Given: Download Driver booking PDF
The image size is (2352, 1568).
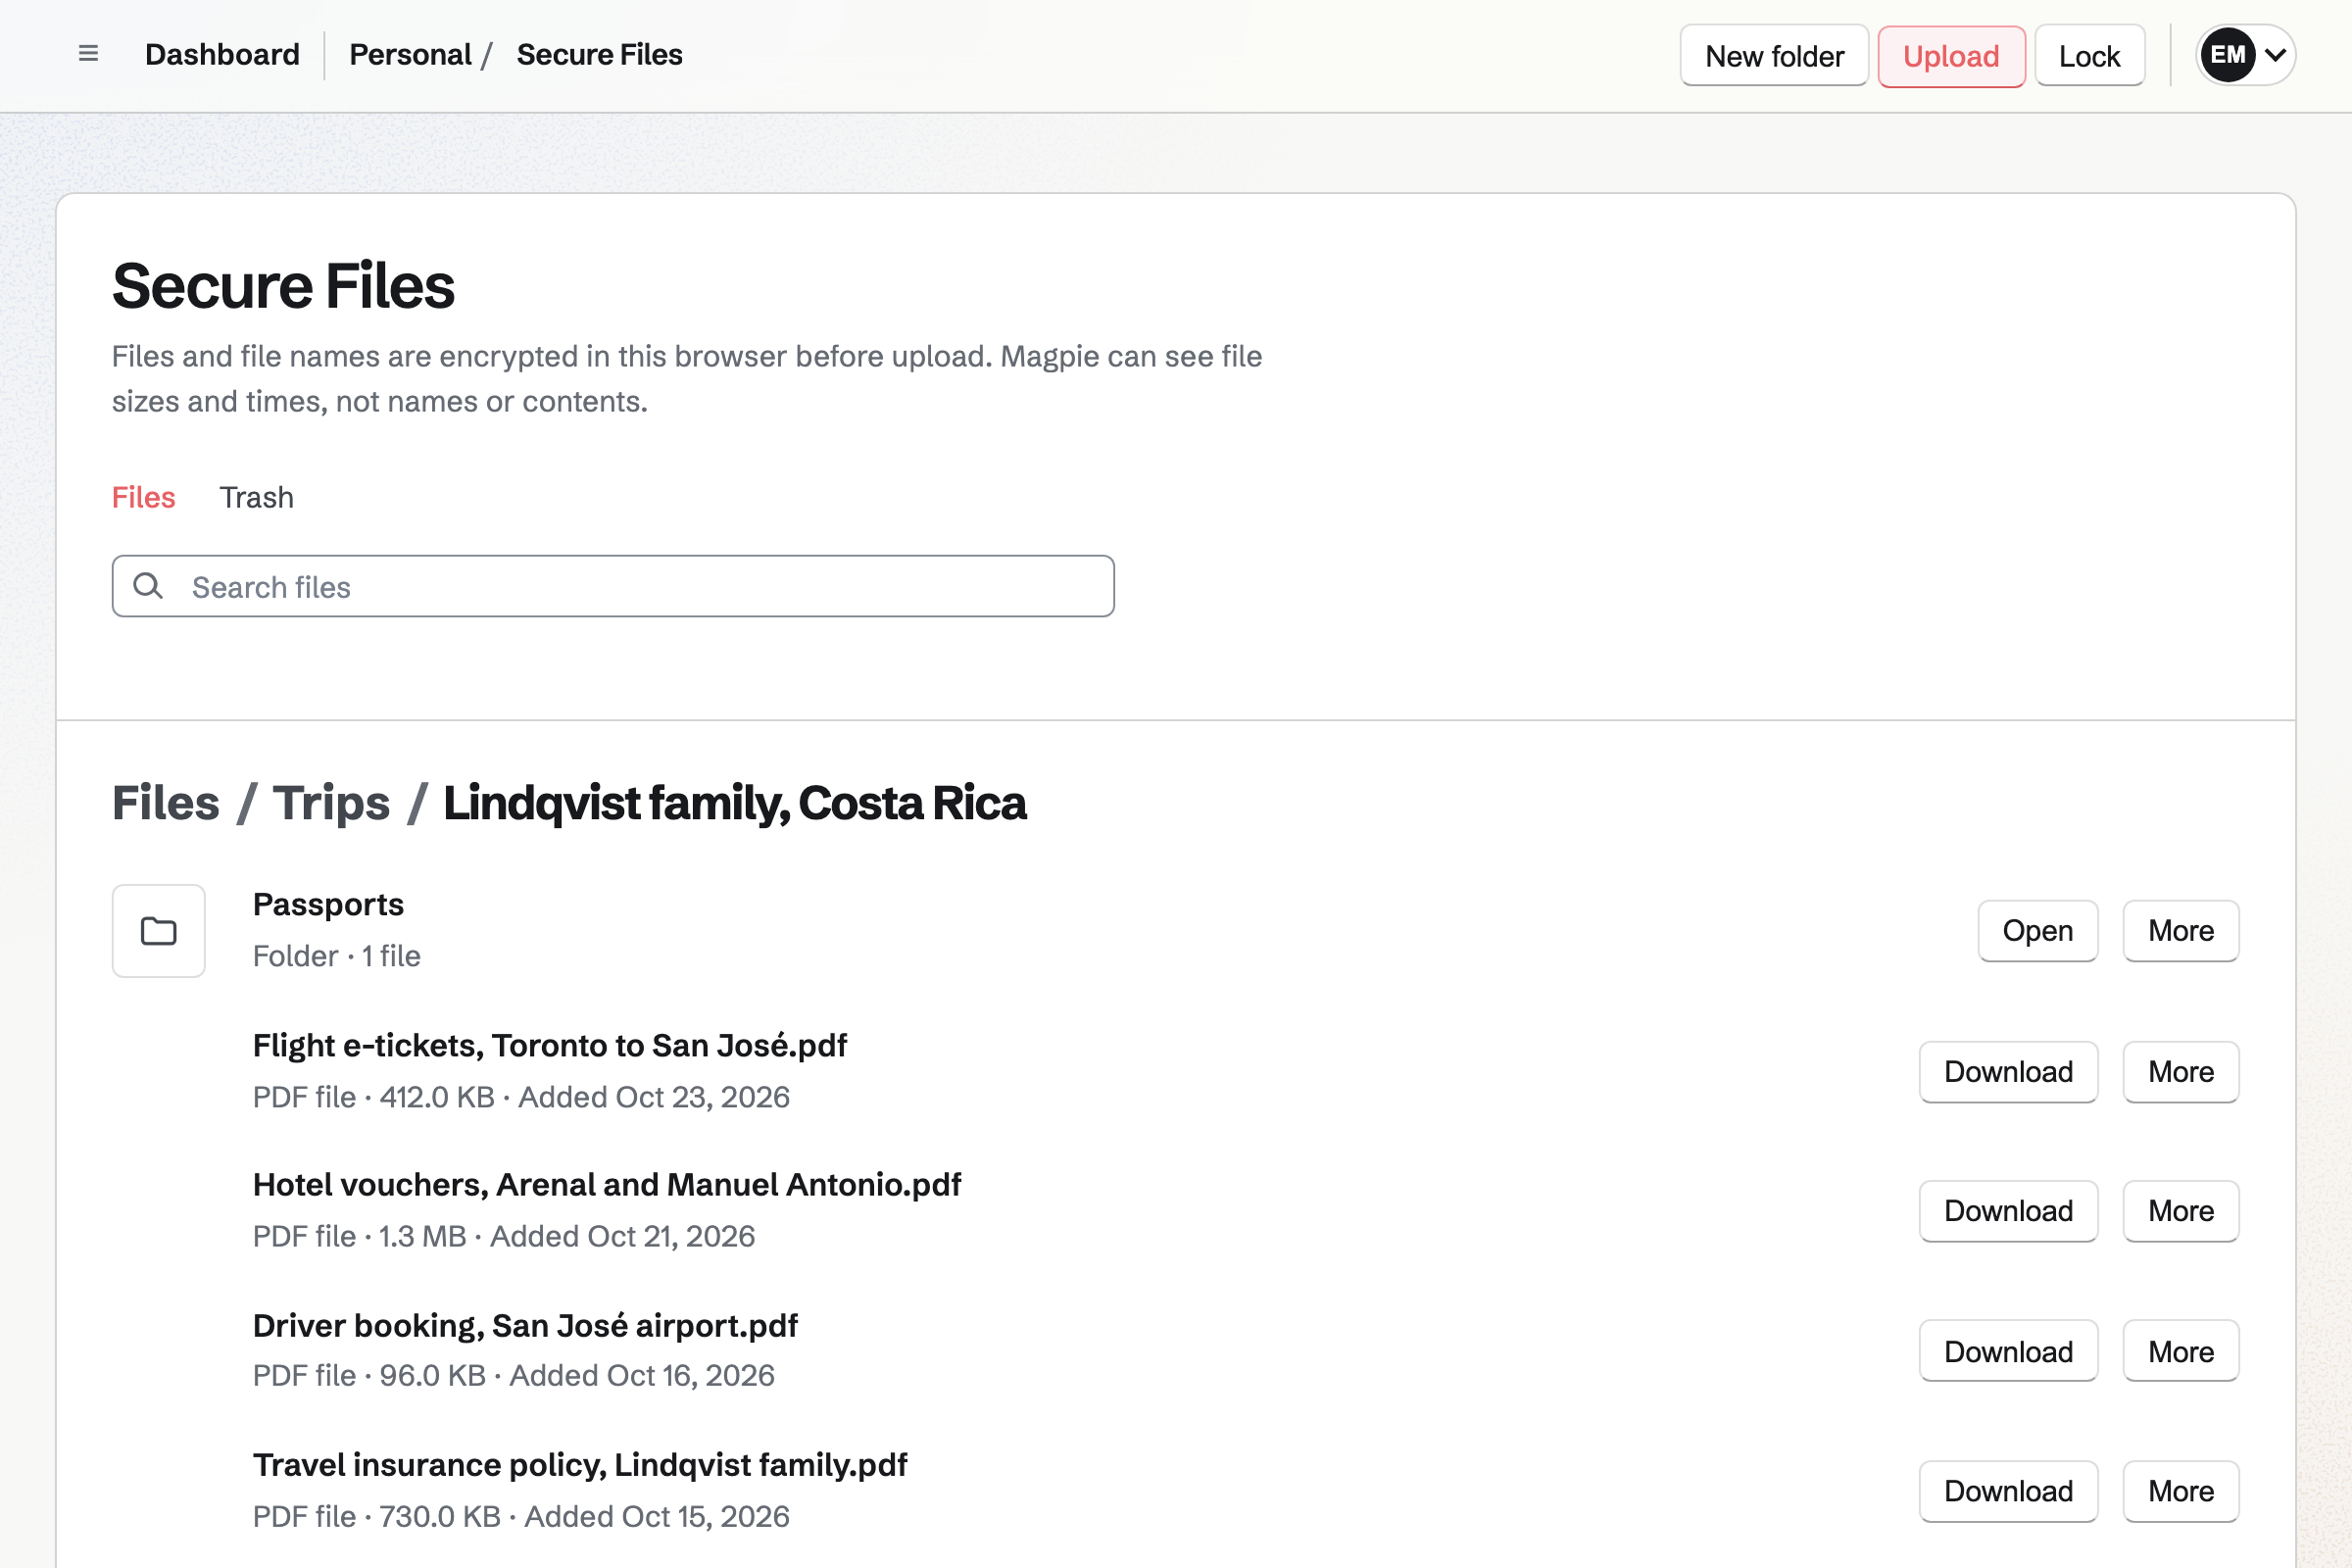Looking at the screenshot, I should 2008,1352.
